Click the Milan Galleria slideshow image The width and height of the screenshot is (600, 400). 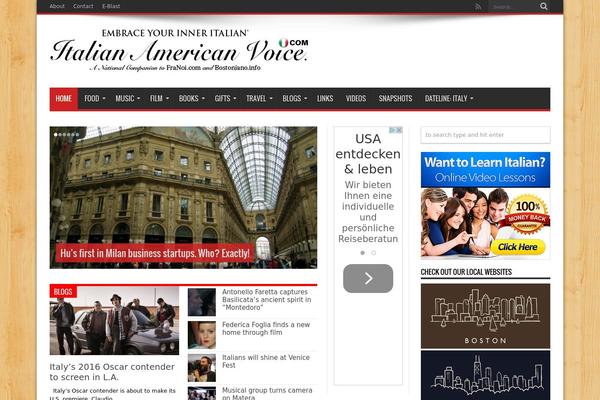183,197
